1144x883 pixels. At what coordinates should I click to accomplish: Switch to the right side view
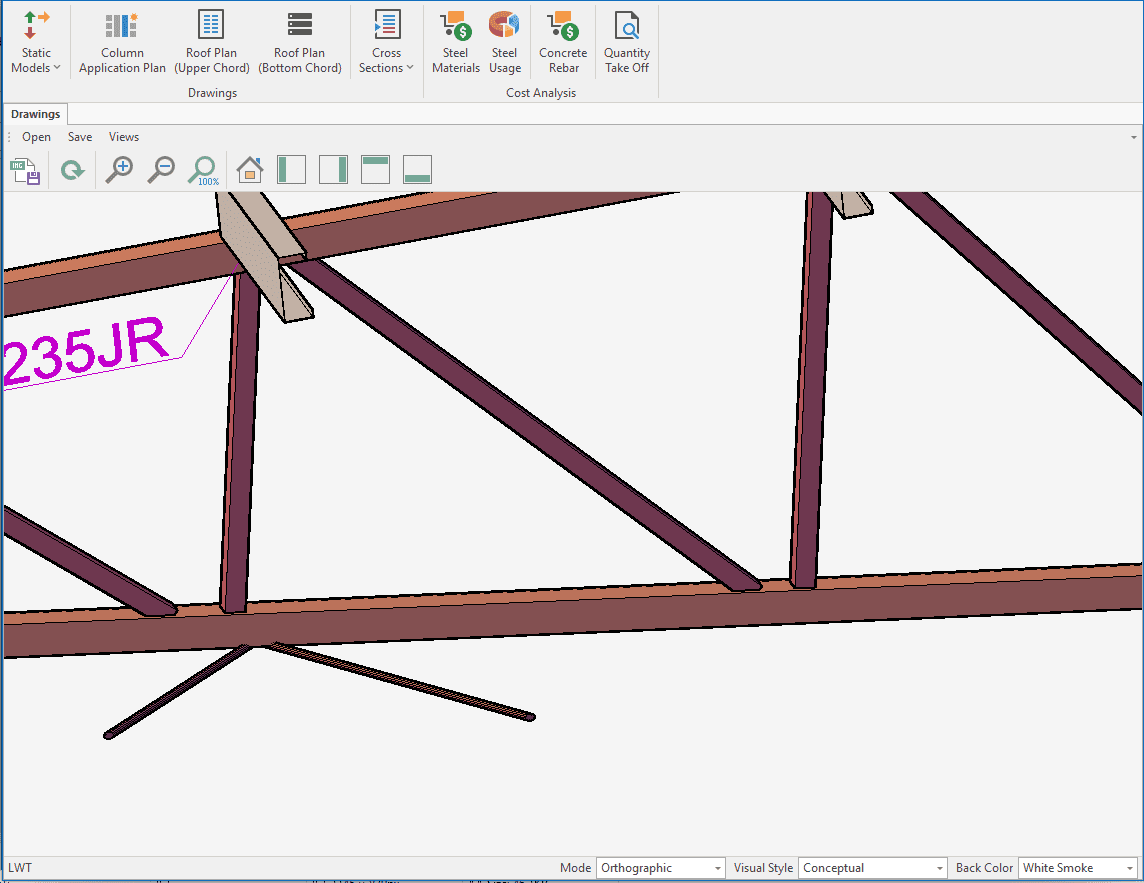click(x=333, y=170)
